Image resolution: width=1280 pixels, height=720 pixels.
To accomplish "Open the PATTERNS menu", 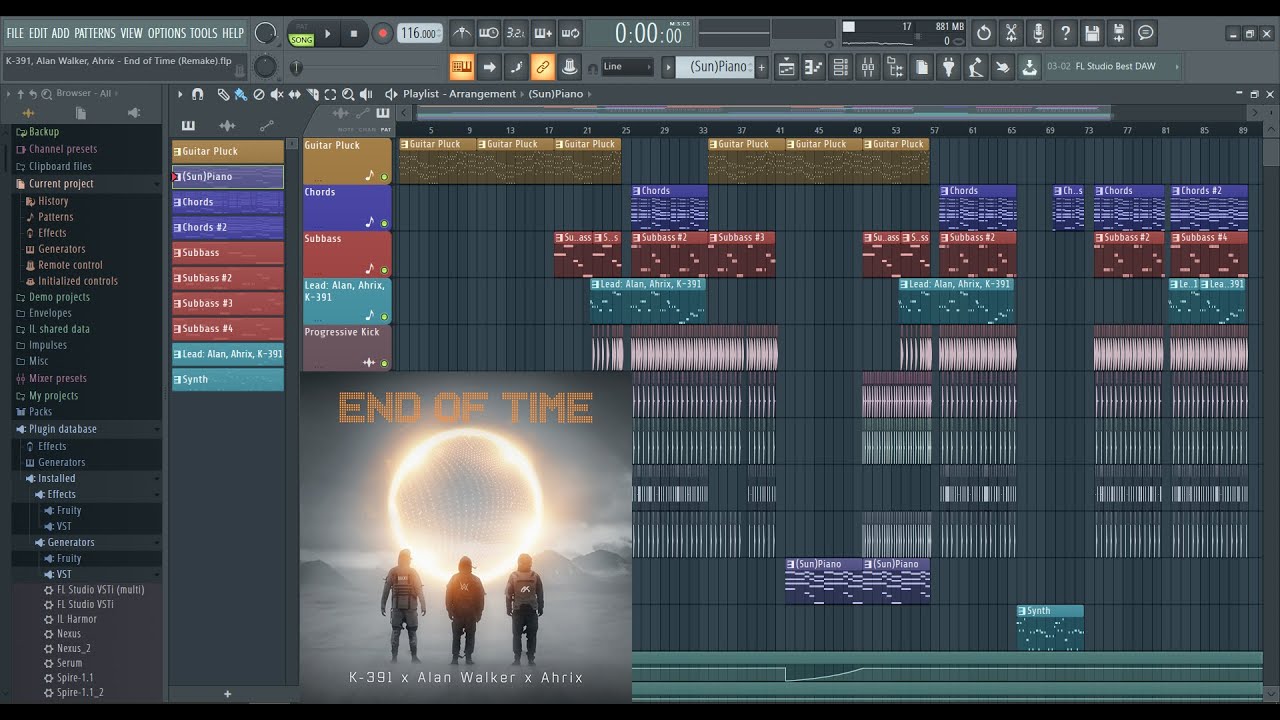I will pyautogui.click(x=95, y=33).
